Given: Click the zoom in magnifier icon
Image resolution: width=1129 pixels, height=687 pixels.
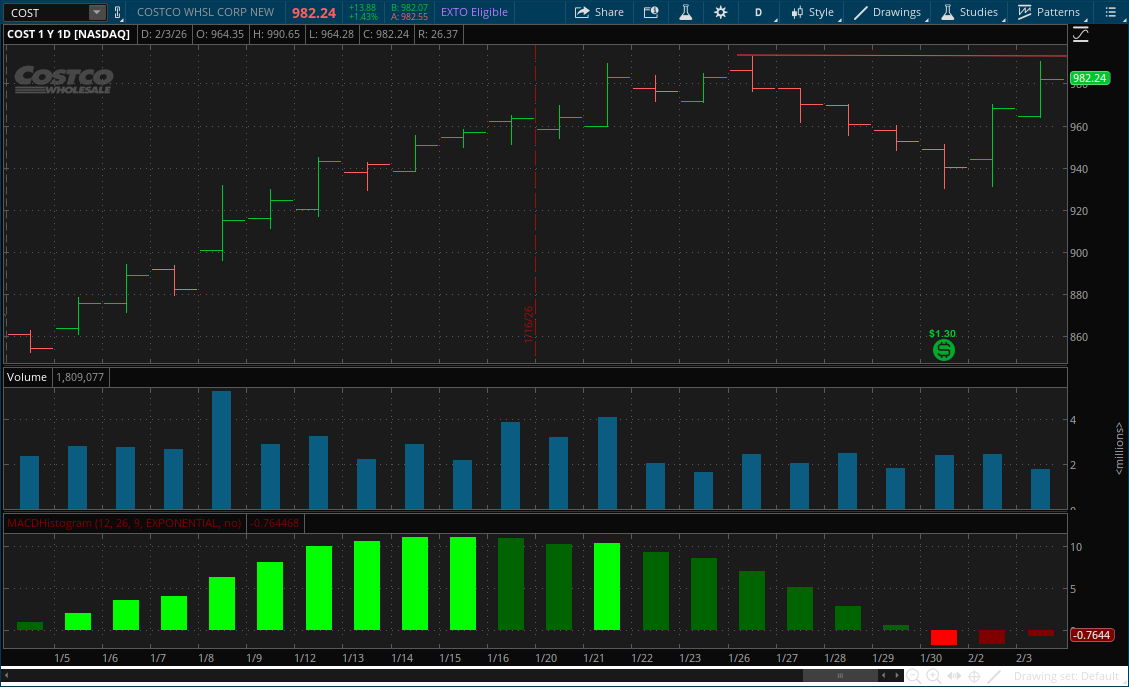Looking at the screenshot, I should tap(933, 676).
